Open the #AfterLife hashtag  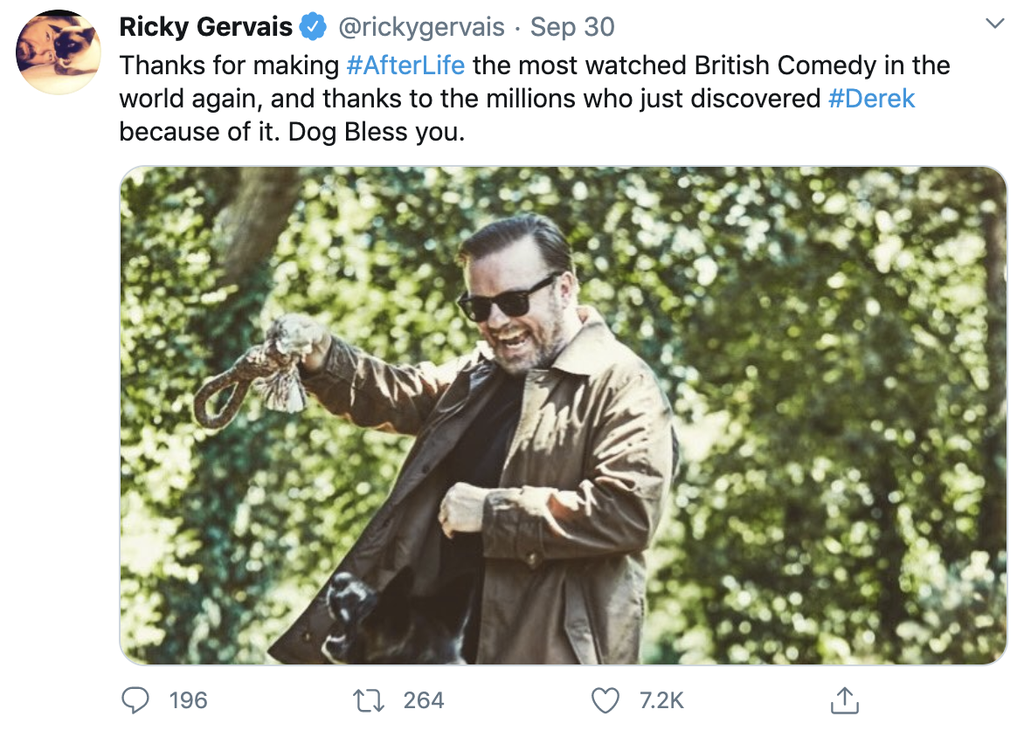(x=405, y=66)
